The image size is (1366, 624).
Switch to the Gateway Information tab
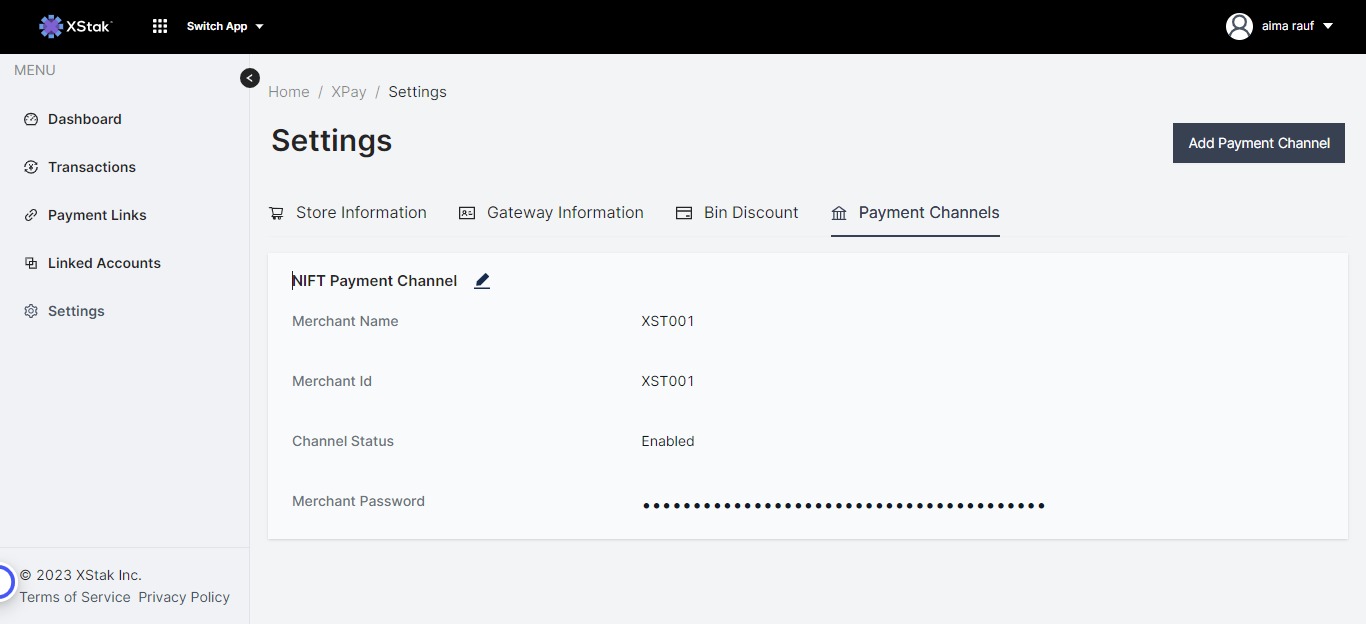[564, 213]
